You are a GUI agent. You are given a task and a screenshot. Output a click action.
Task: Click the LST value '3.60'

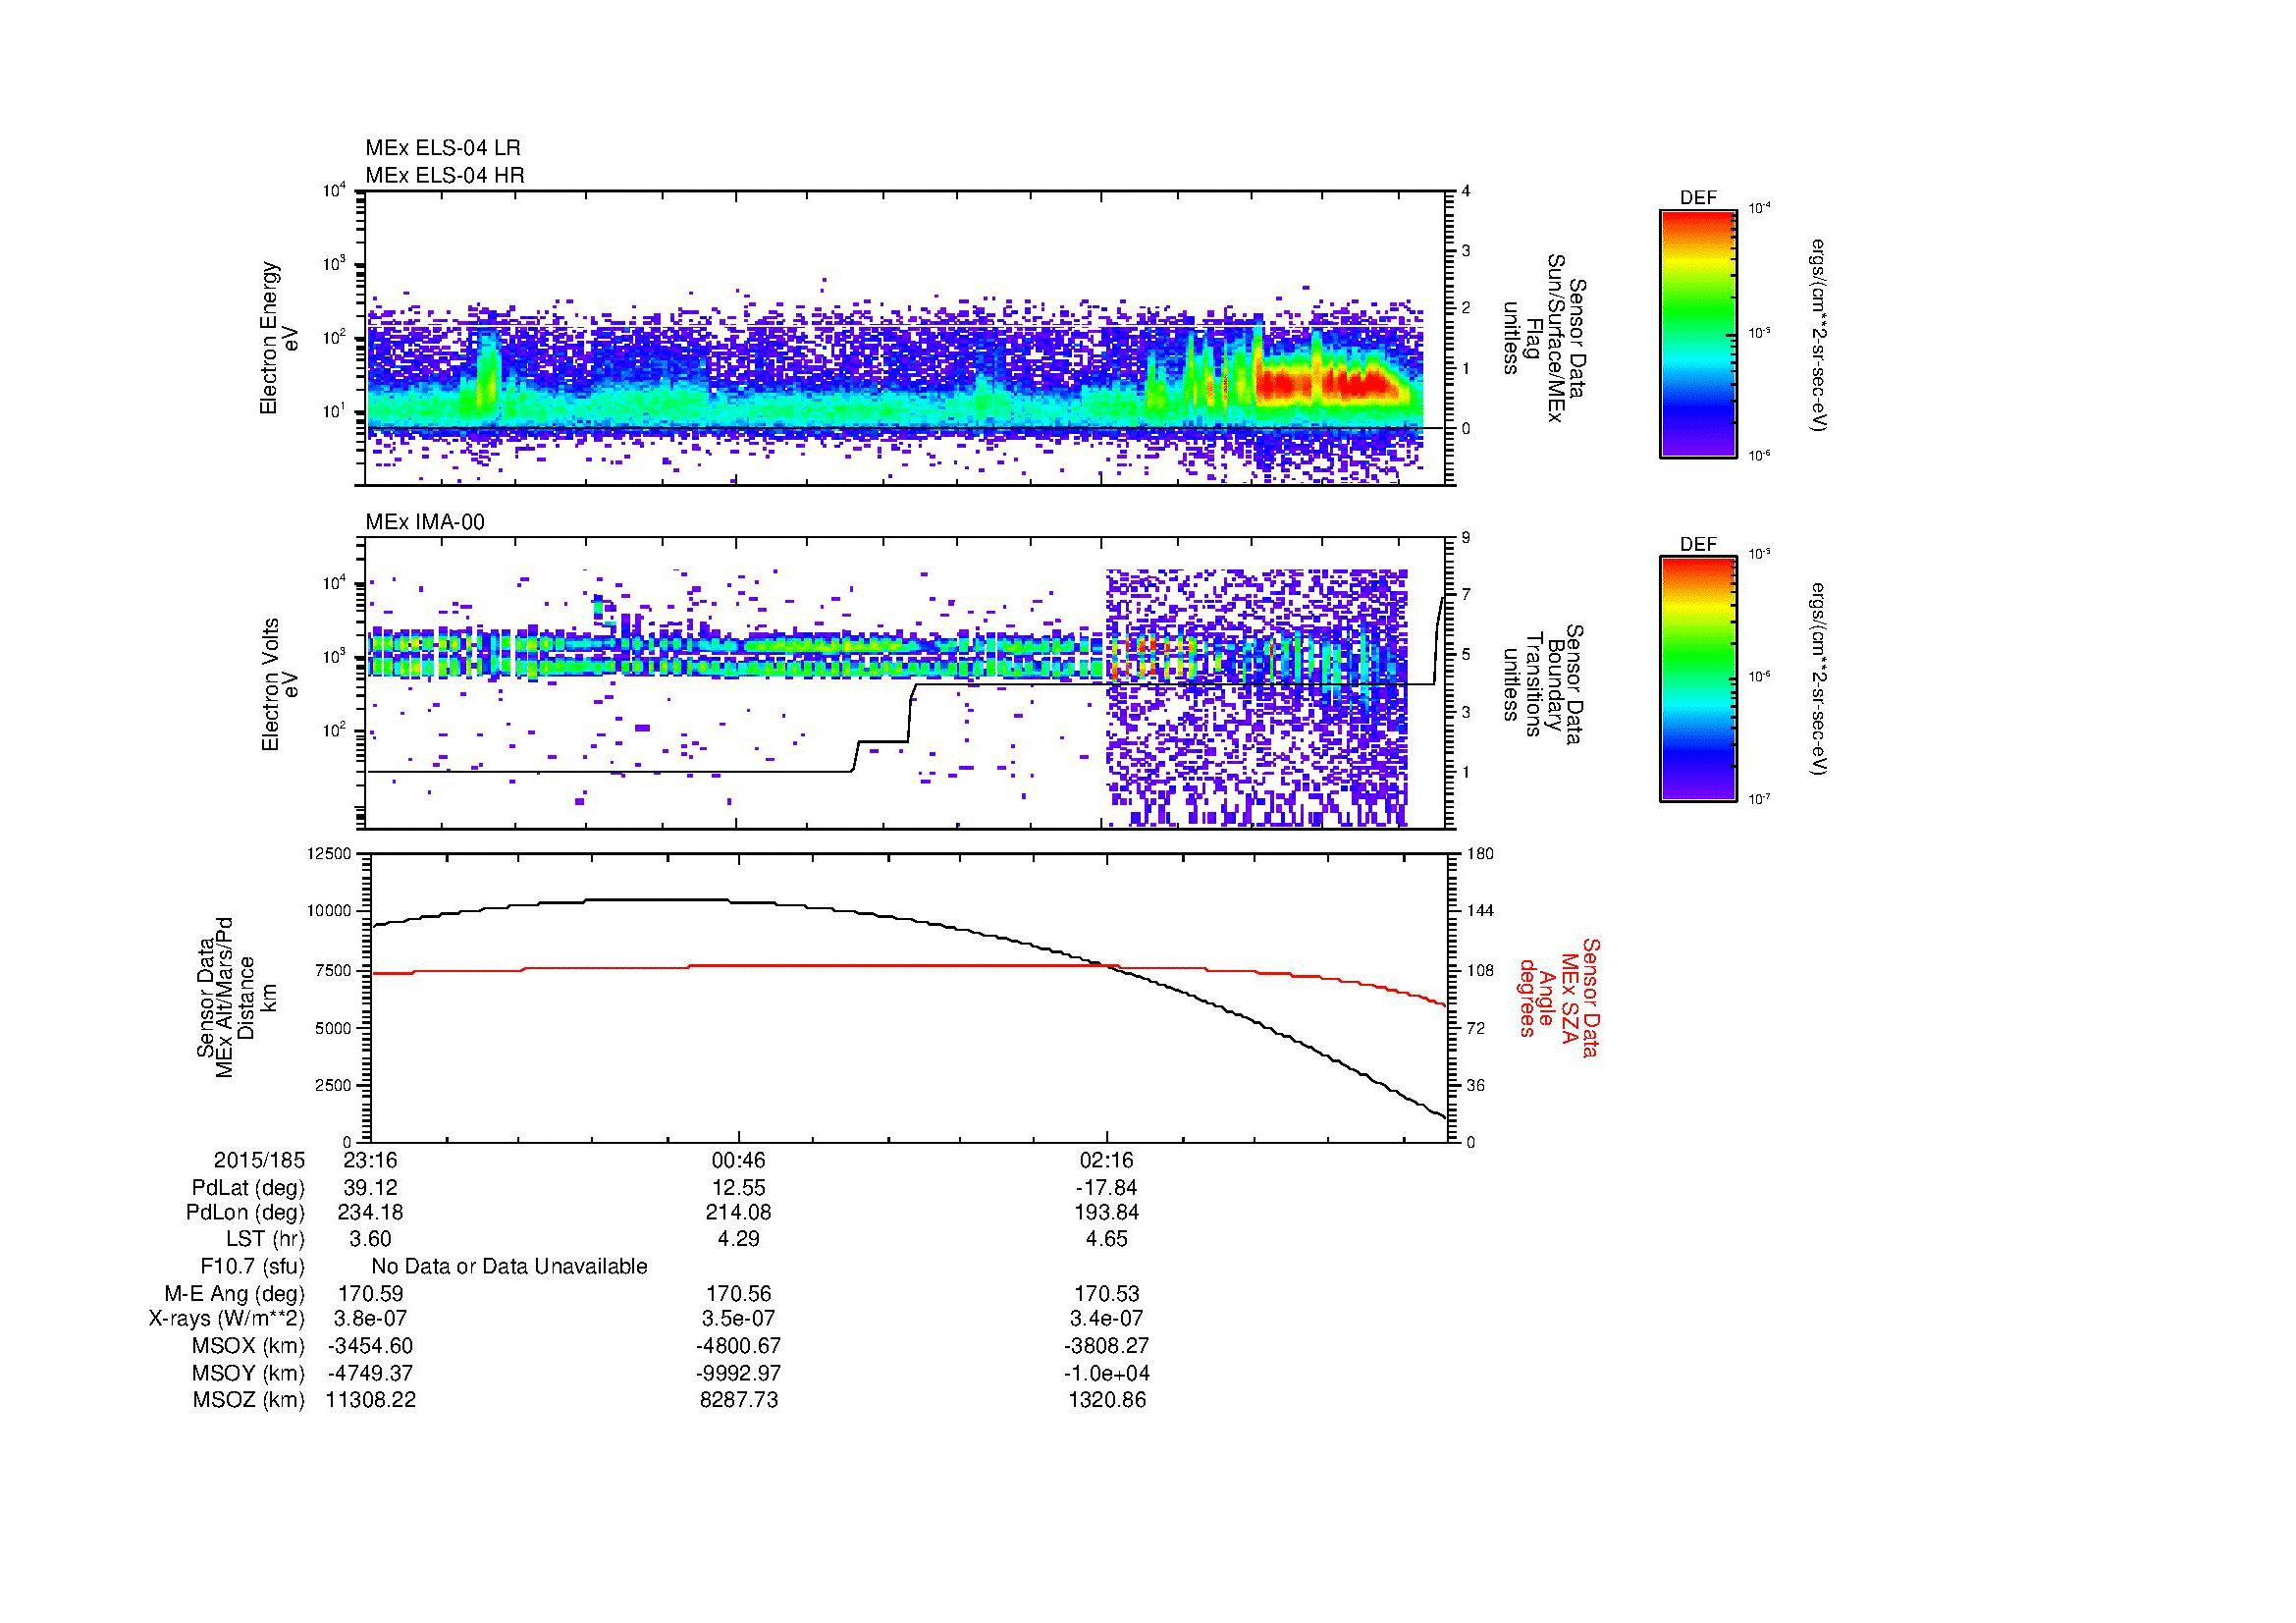[370, 1239]
